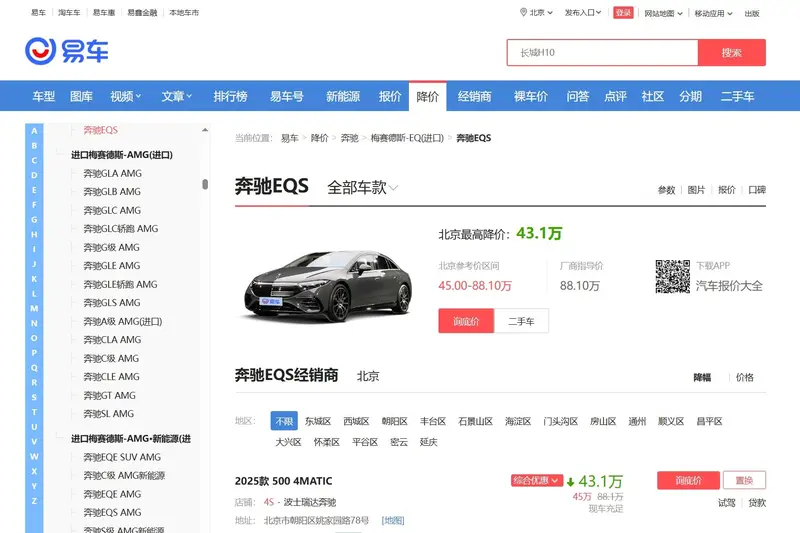Click letter M in the alphabet index

coord(34,309)
